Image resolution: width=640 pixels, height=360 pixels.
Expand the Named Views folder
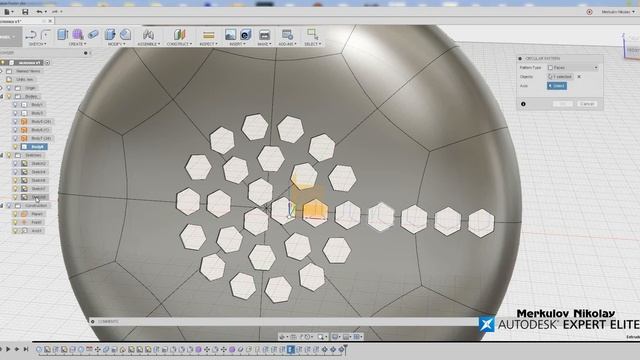click(2, 71)
